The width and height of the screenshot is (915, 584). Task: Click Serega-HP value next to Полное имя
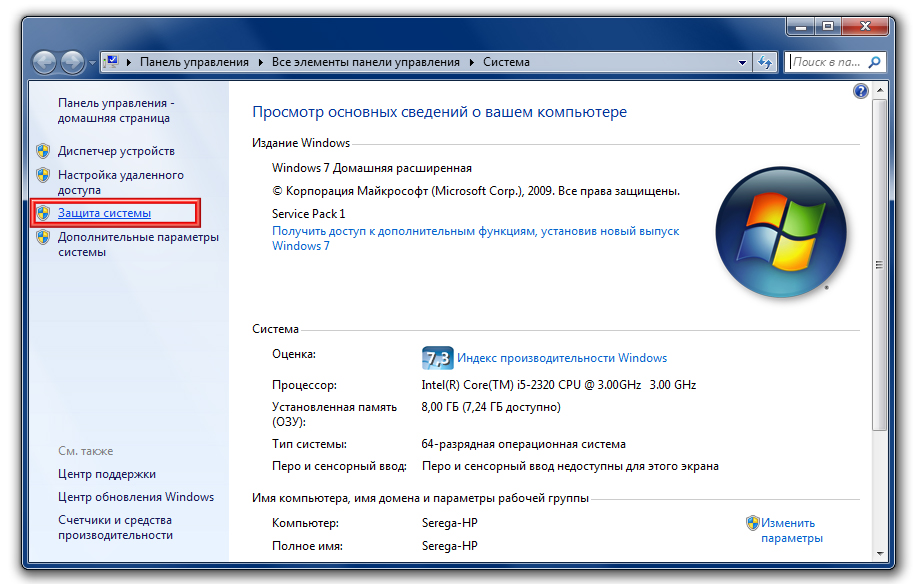pyautogui.click(x=449, y=546)
